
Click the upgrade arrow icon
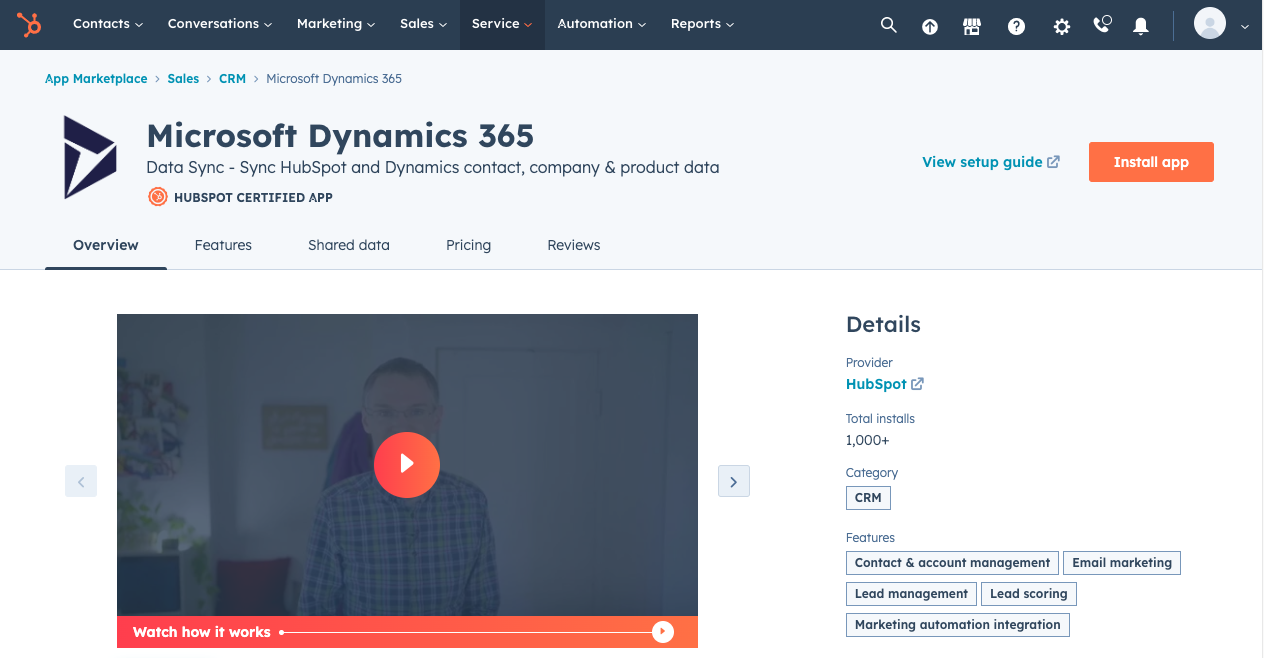[929, 25]
